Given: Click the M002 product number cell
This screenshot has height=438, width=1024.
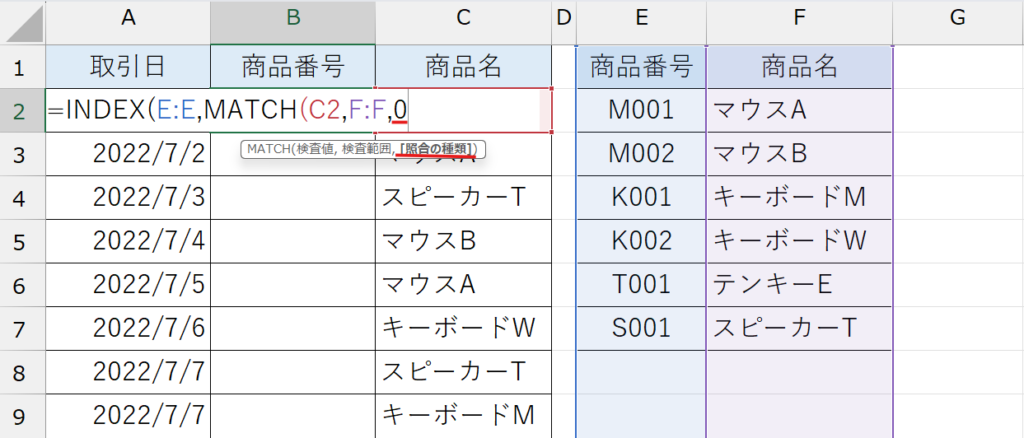Looking at the screenshot, I should (x=641, y=154).
